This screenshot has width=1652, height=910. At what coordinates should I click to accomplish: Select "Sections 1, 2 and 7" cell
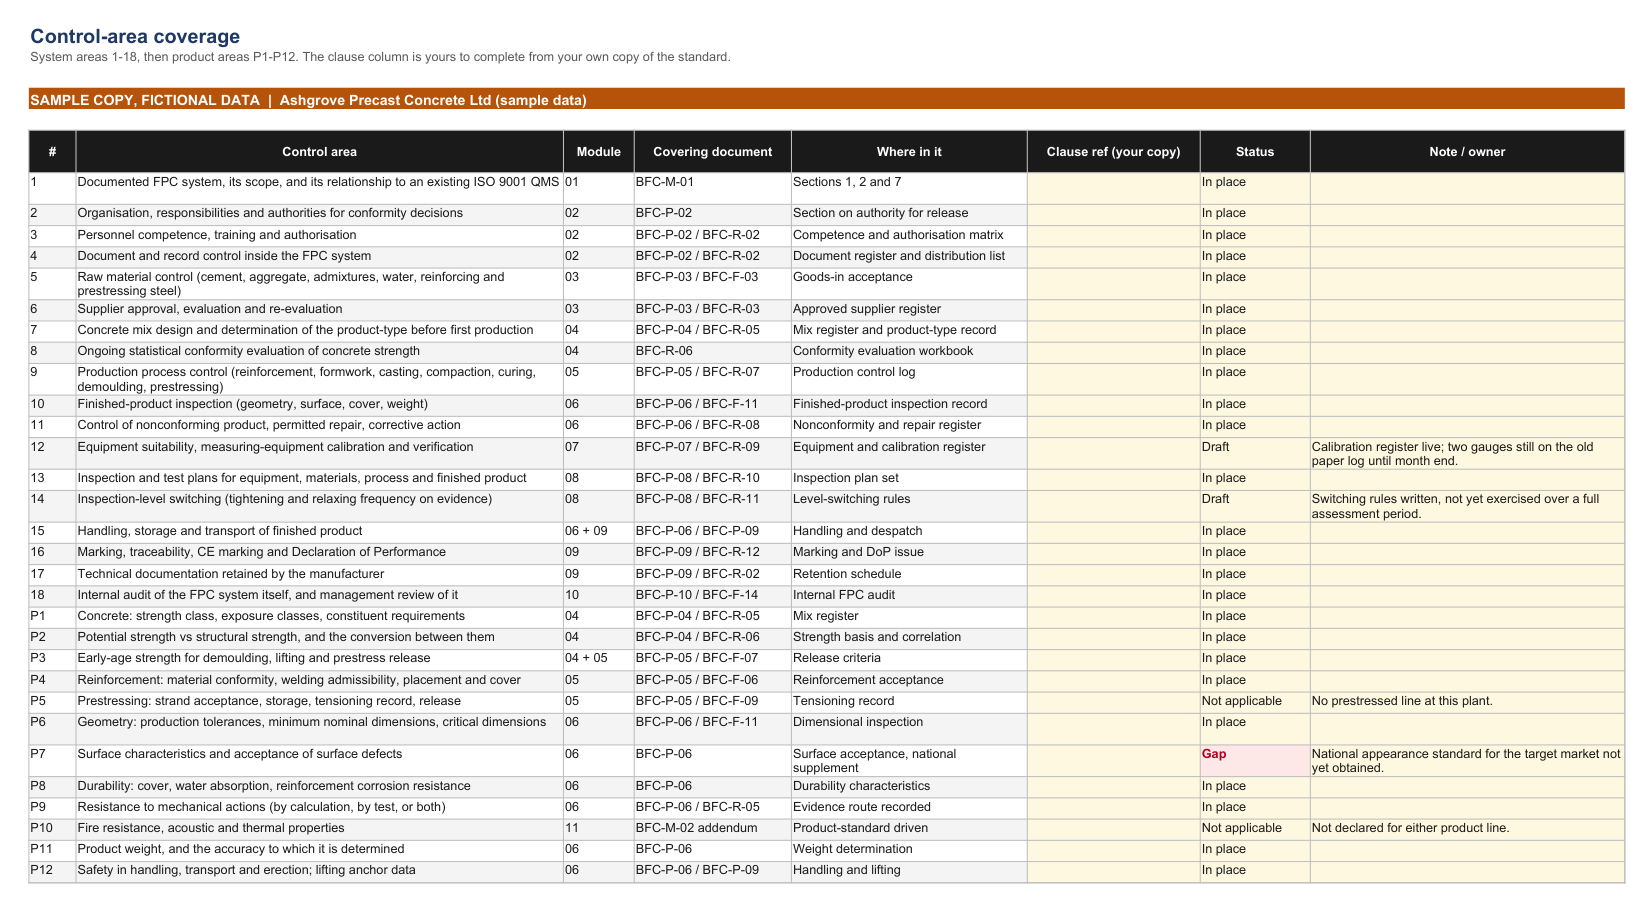pos(909,189)
